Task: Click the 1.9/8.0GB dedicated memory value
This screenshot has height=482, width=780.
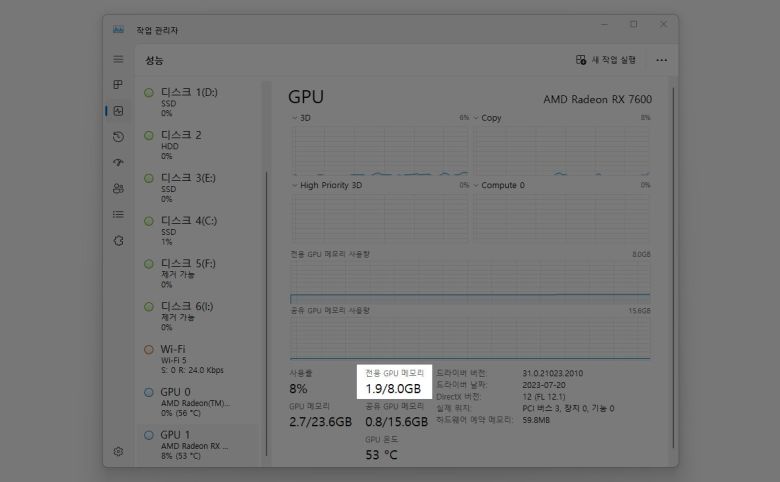Action: [393, 388]
